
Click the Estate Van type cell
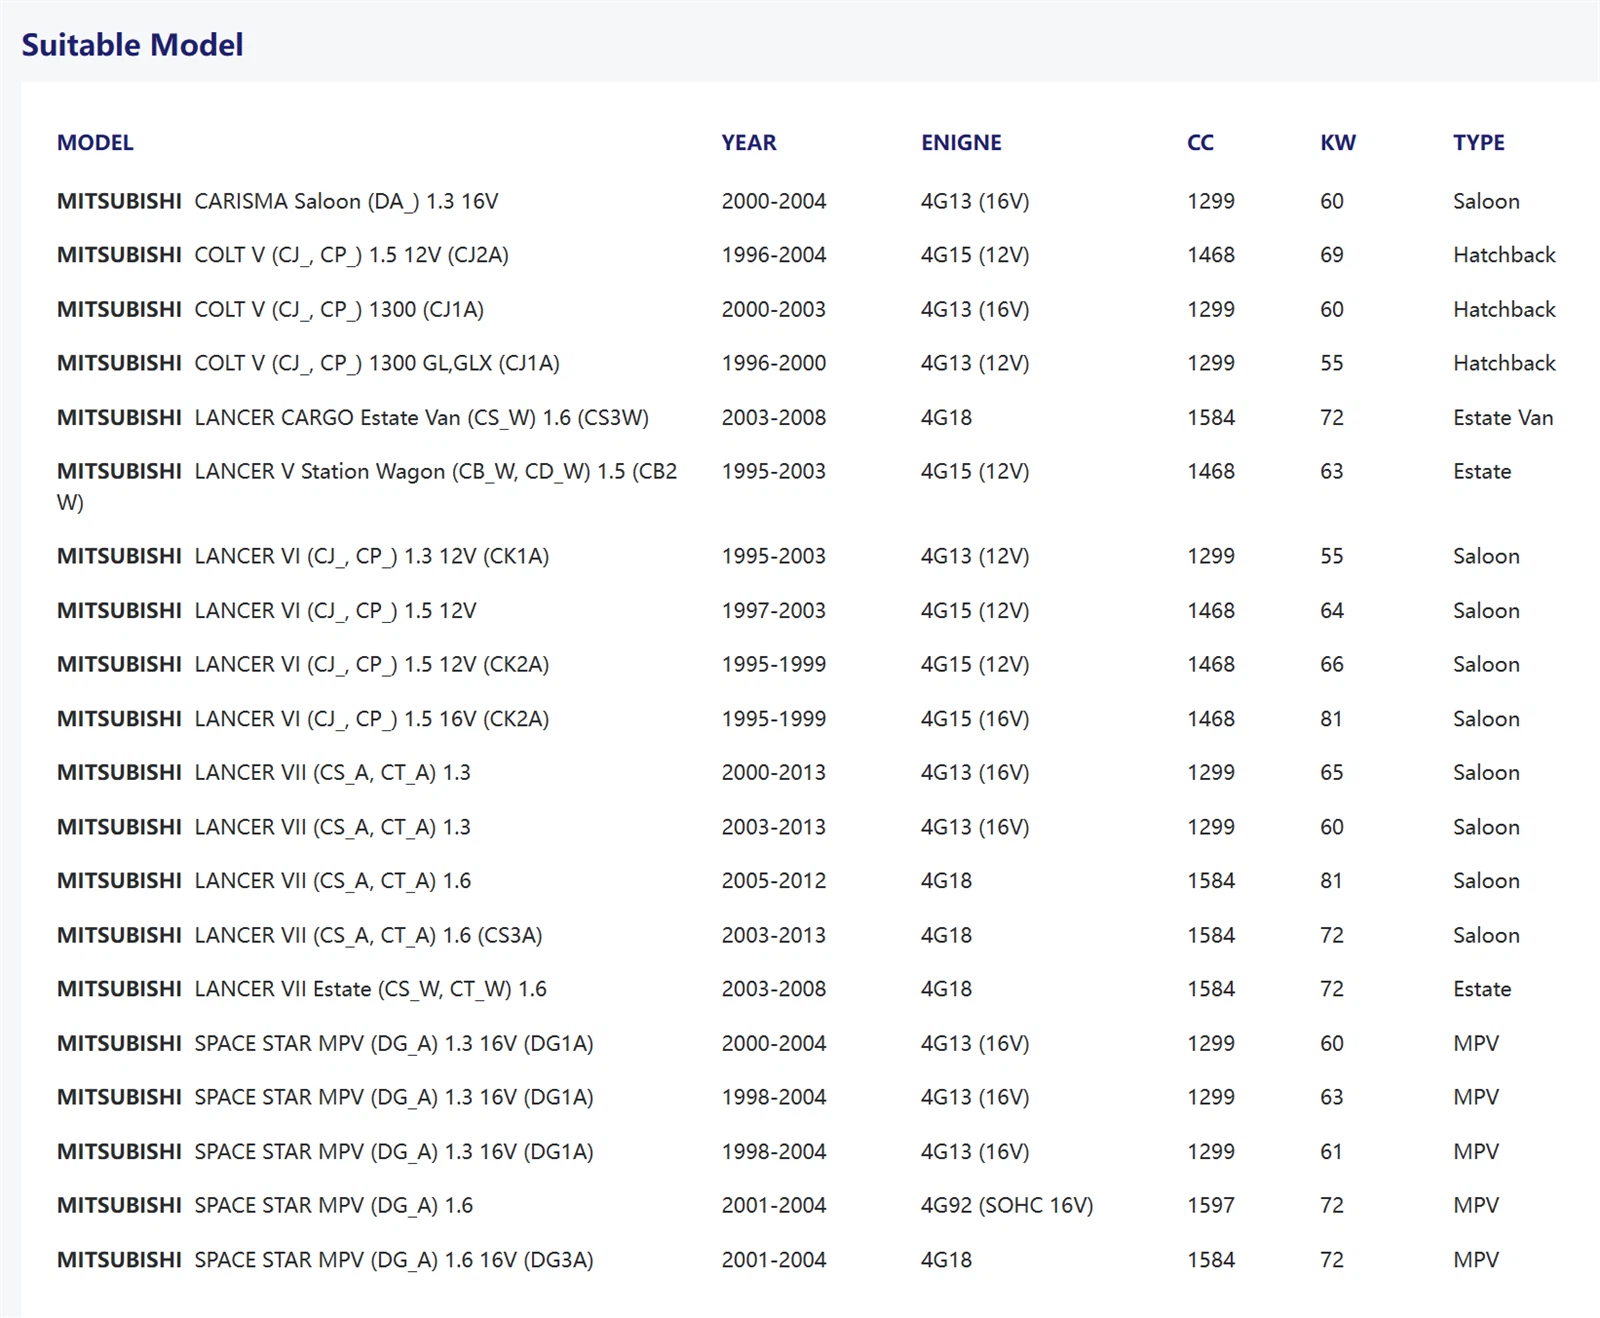pos(1503,418)
